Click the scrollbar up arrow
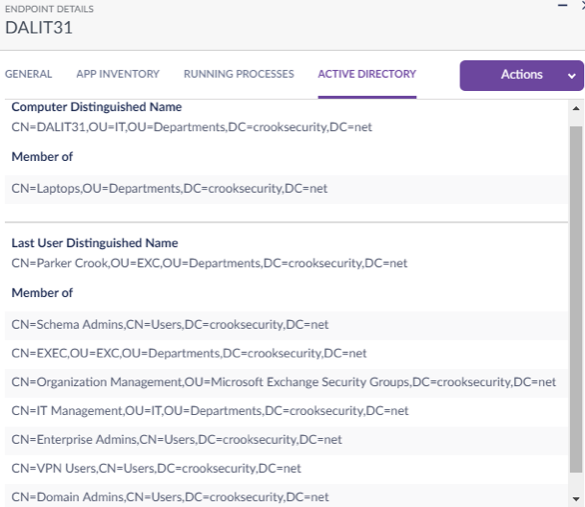The image size is (585, 507). 576,108
